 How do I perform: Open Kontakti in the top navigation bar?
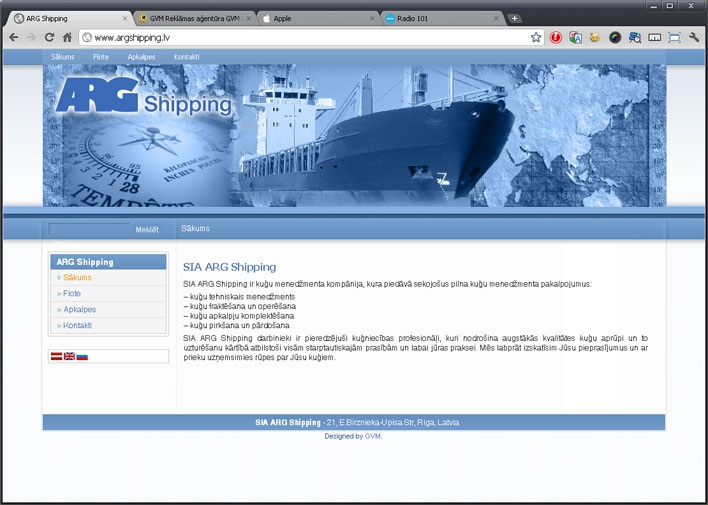click(x=186, y=57)
